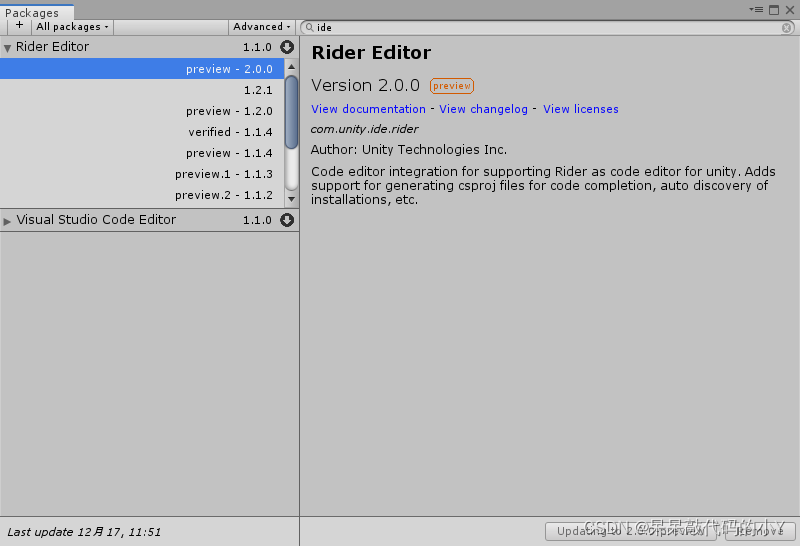
Task: Open the window options menu icon
Action: pyautogui.click(x=756, y=10)
